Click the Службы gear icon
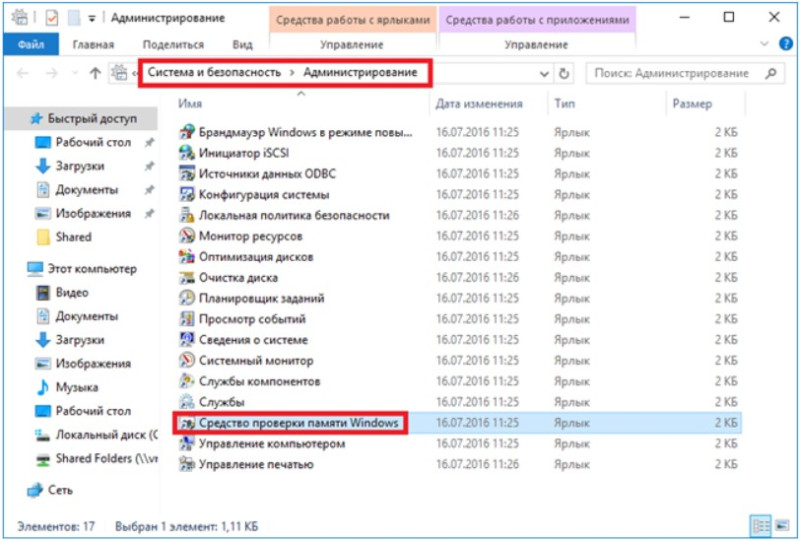 coord(187,402)
